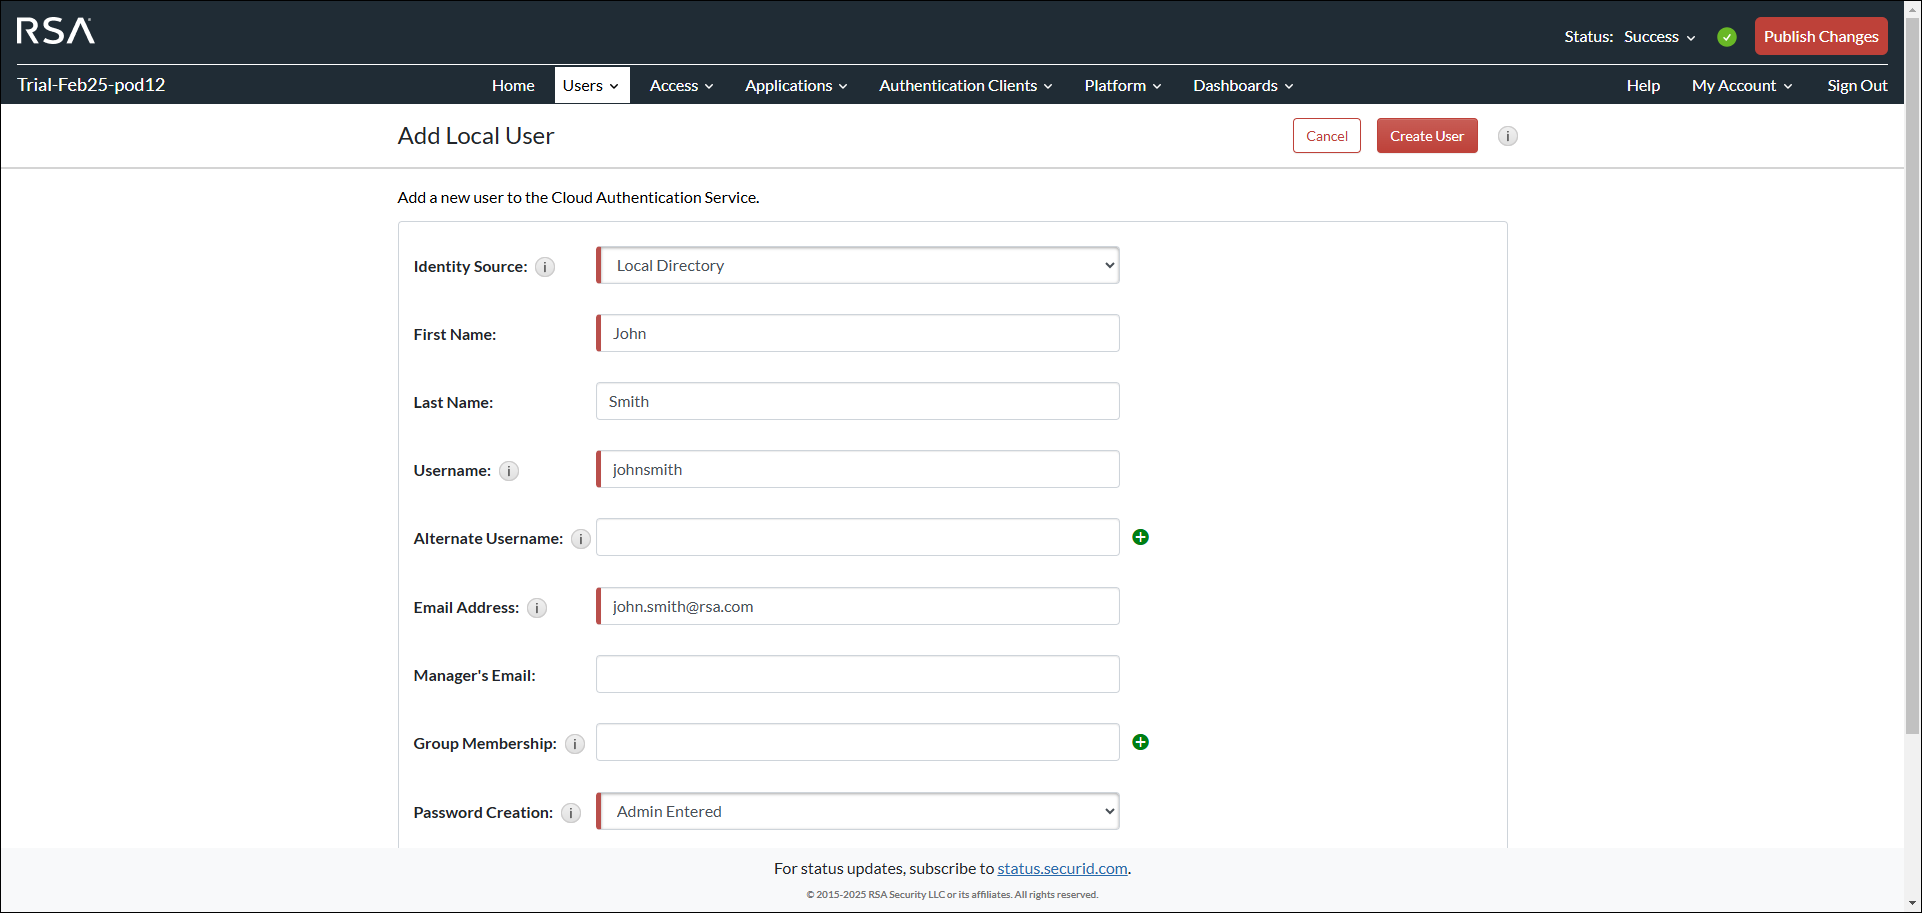The image size is (1922, 913).
Task: Open the Authentication Clients menu
Action: point(965,86)
